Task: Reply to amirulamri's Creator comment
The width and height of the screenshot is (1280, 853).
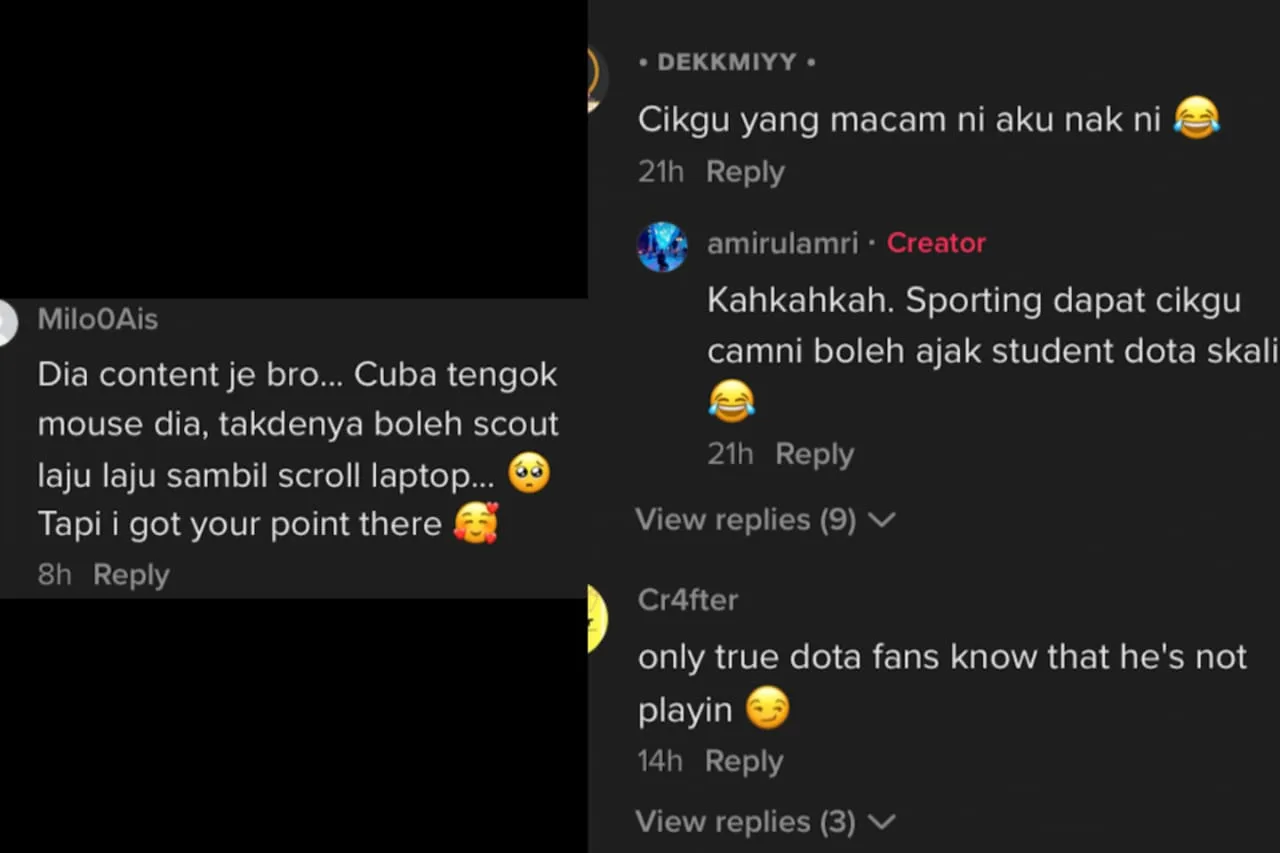Action: pos(814,454)
